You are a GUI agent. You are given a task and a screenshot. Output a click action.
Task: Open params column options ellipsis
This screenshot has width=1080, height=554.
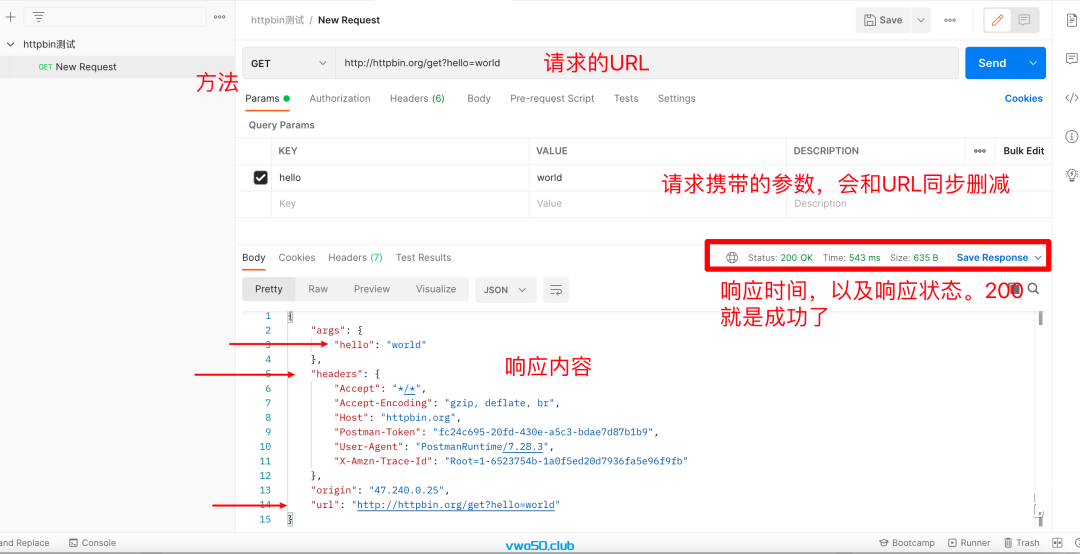coord(979,151)
